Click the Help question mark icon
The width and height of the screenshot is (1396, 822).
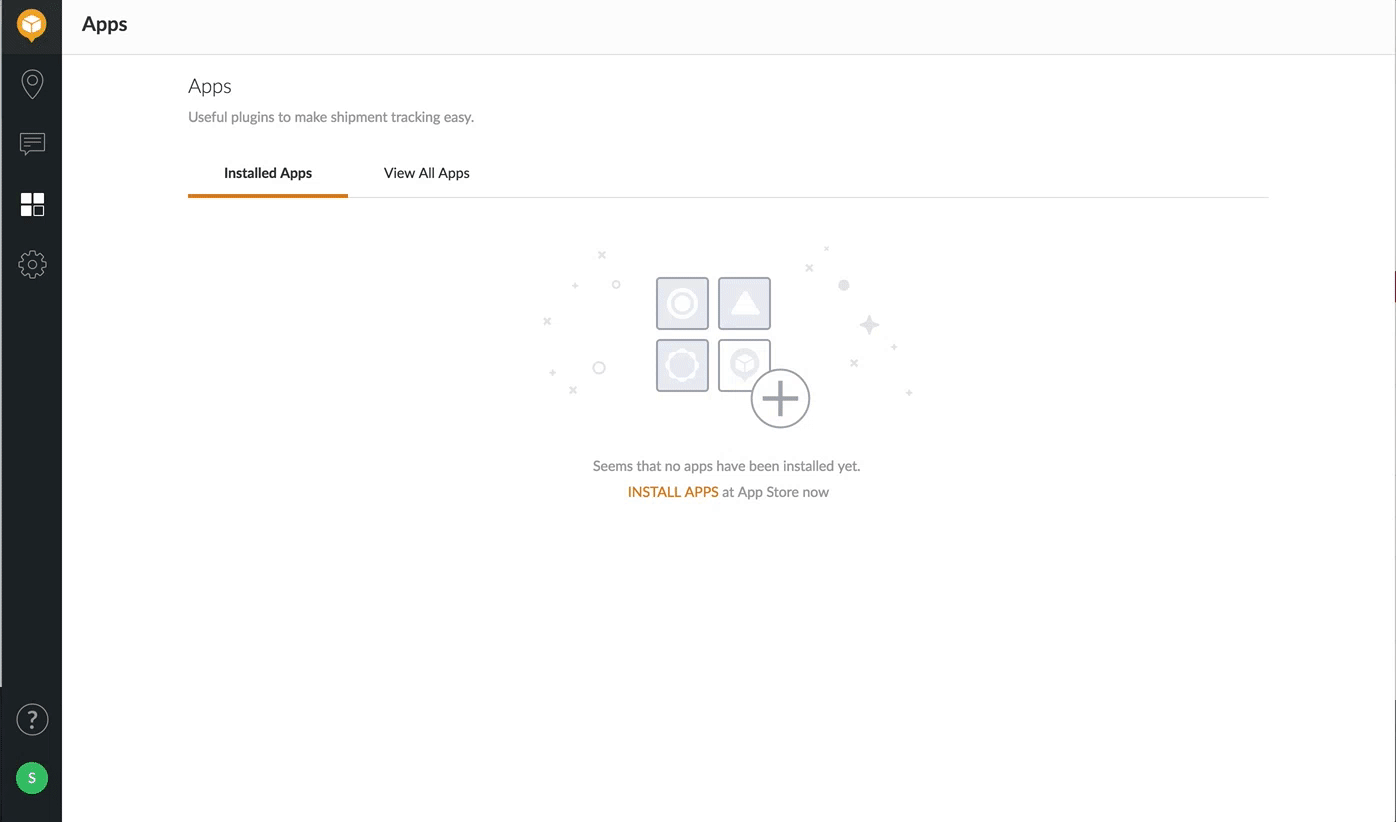(32, 719)
